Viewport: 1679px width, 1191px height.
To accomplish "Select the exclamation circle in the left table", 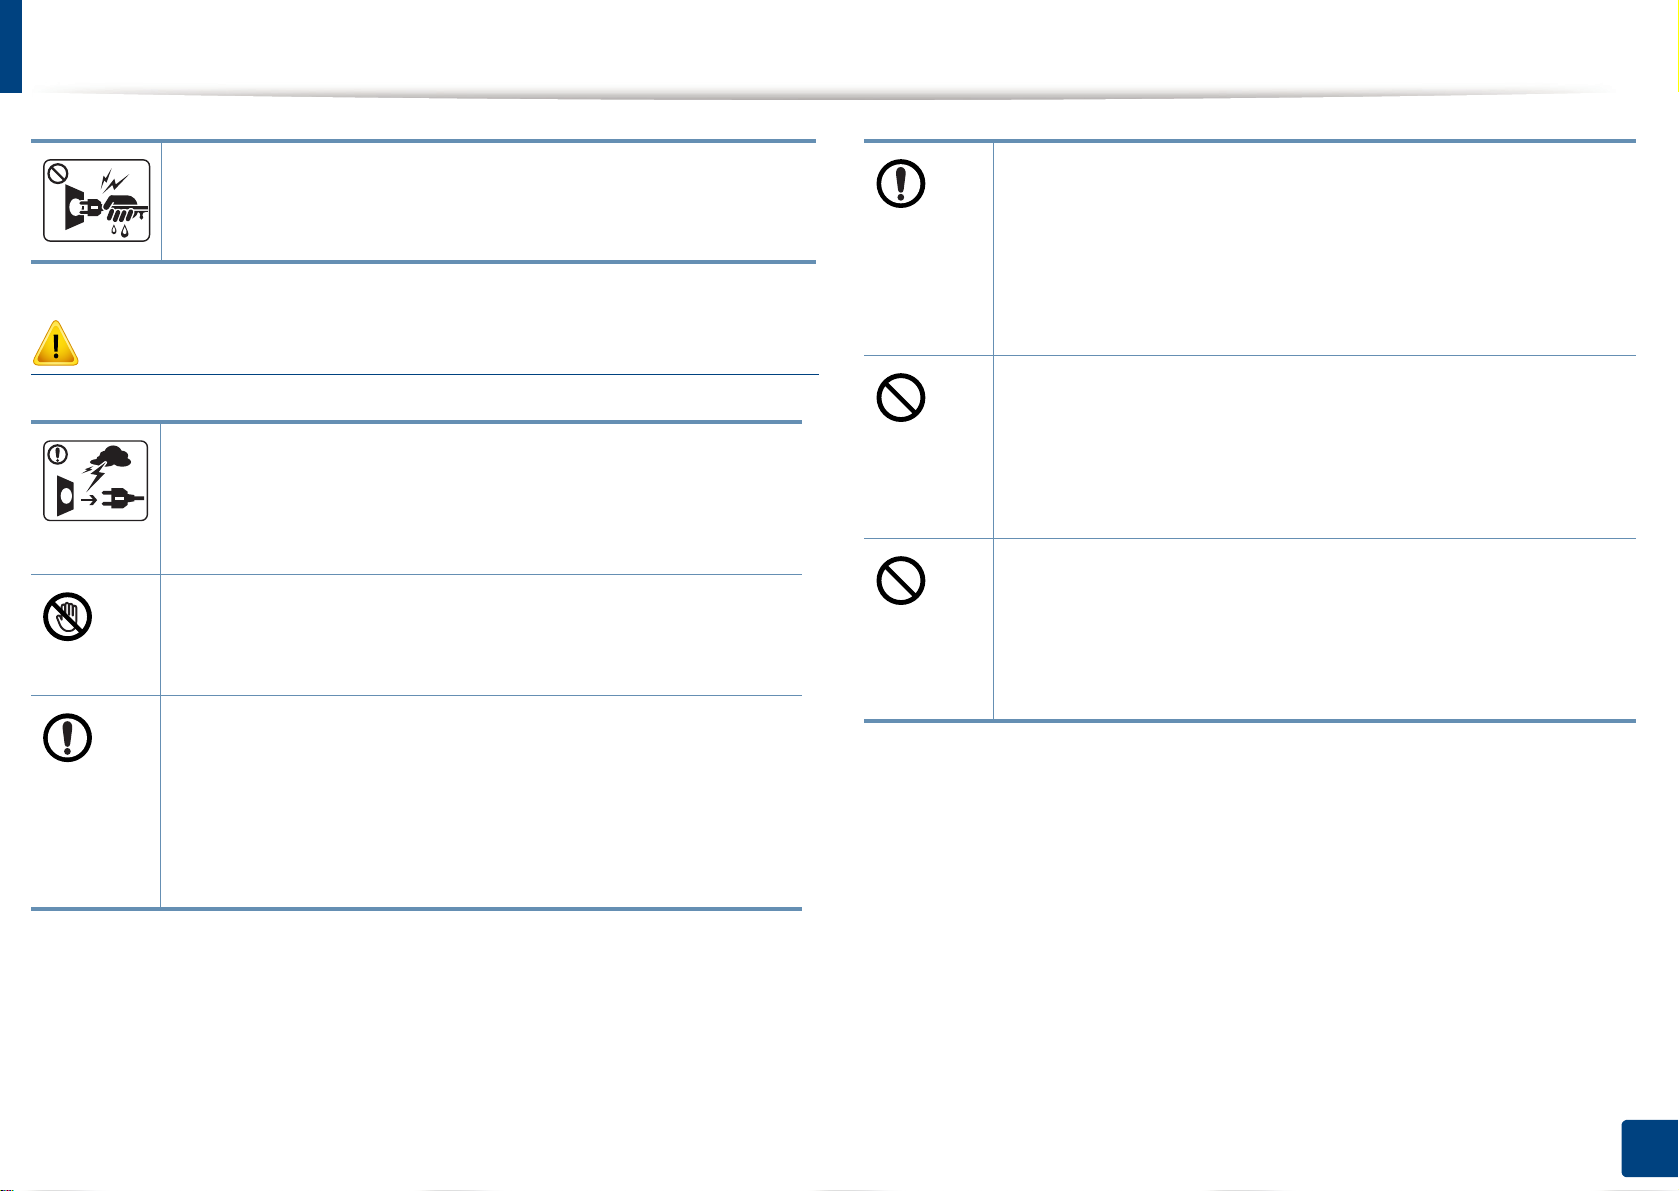I will [x=68, y=739].
